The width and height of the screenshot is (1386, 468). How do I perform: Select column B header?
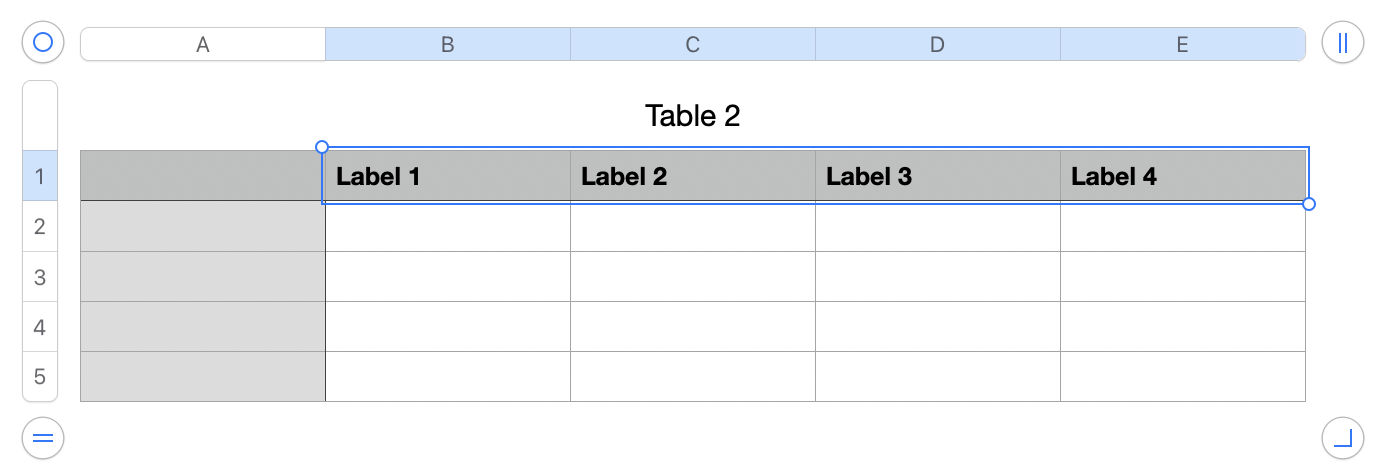448,44
